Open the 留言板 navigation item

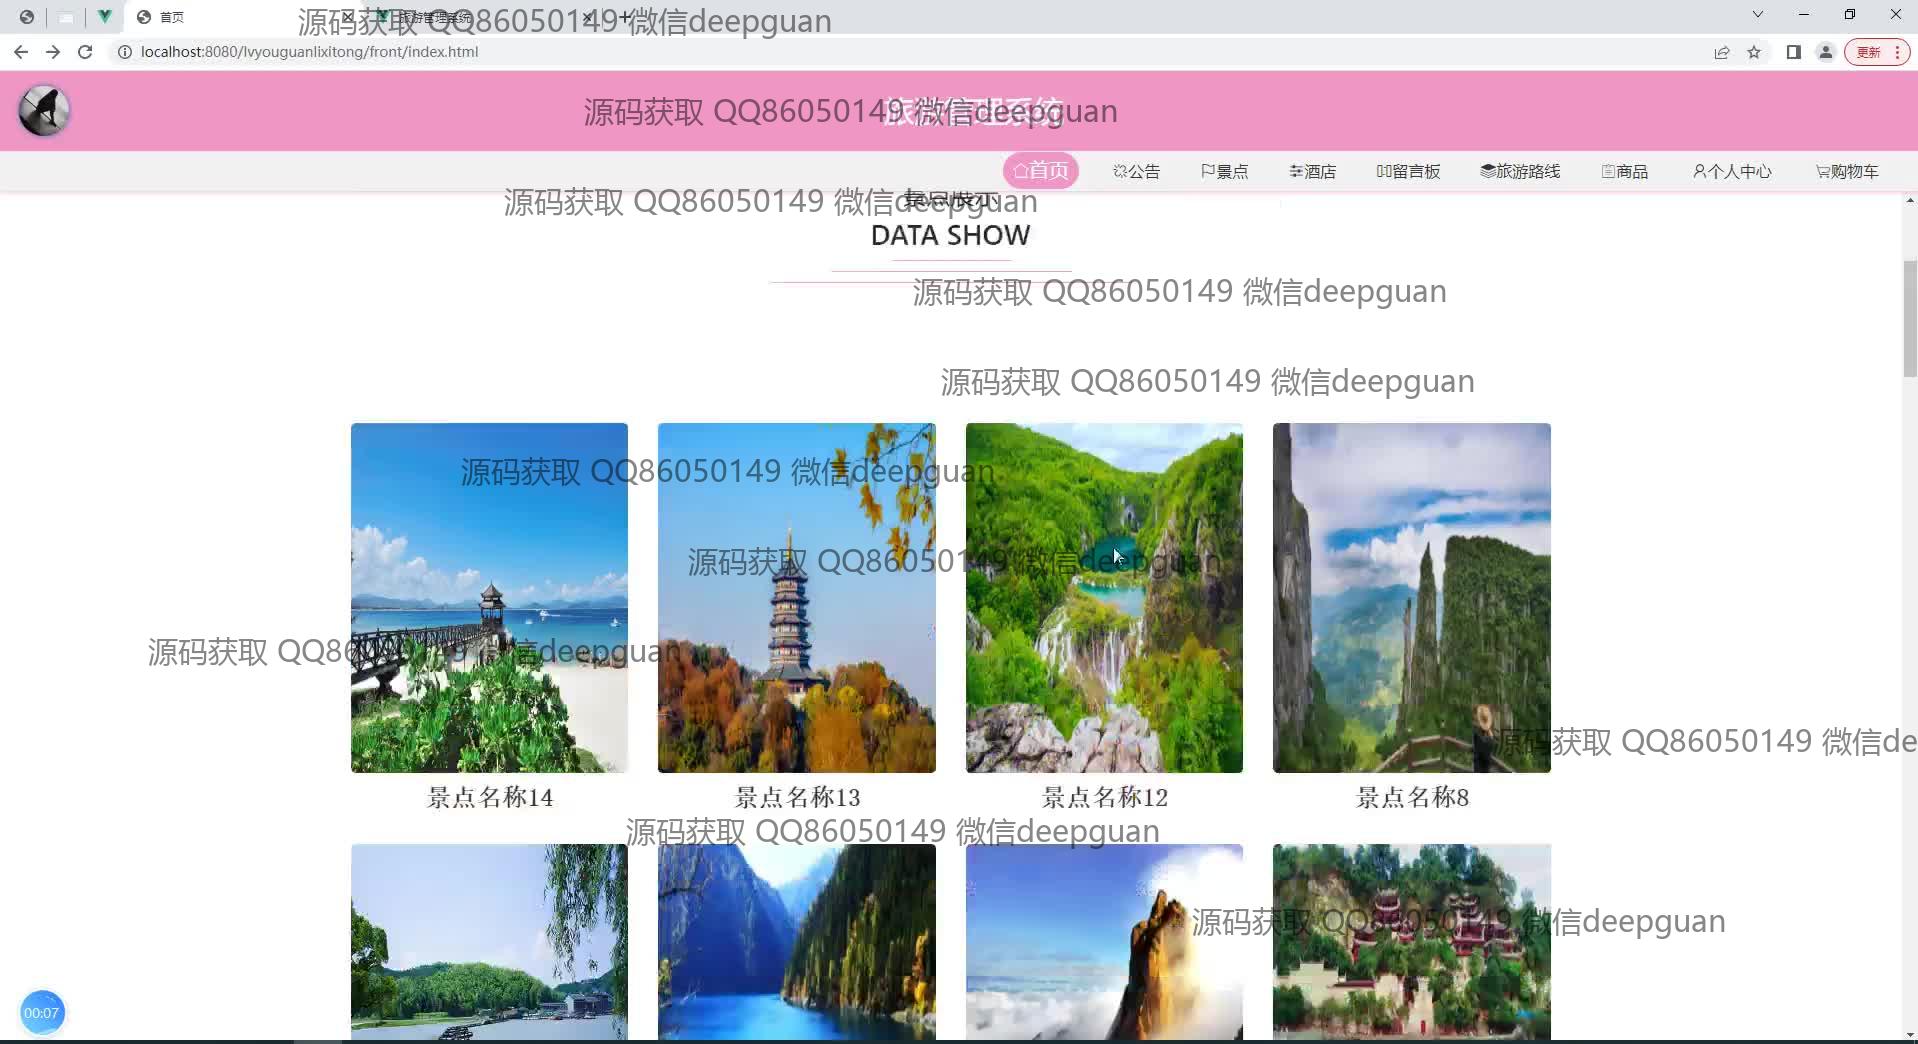(1408, 171)
